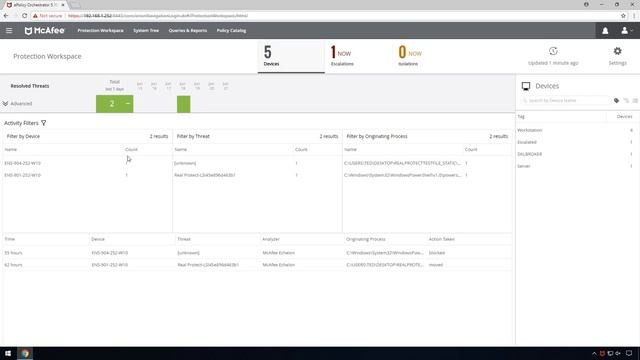Image resolution: width=640 pixels, height=360 pixels.
Task: Select the Server tag row
Action: (x=577, y=166)
